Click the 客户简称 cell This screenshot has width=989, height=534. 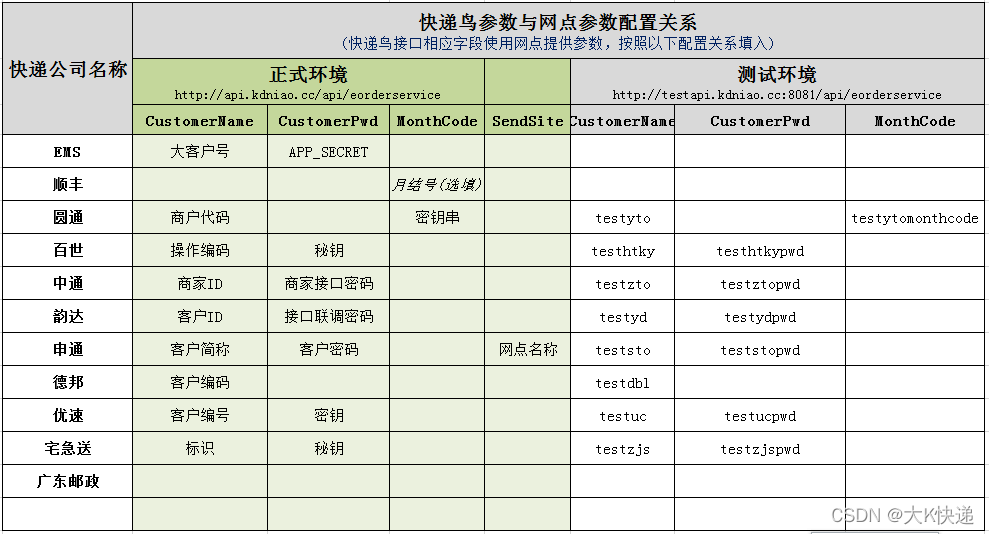[200, 349]
